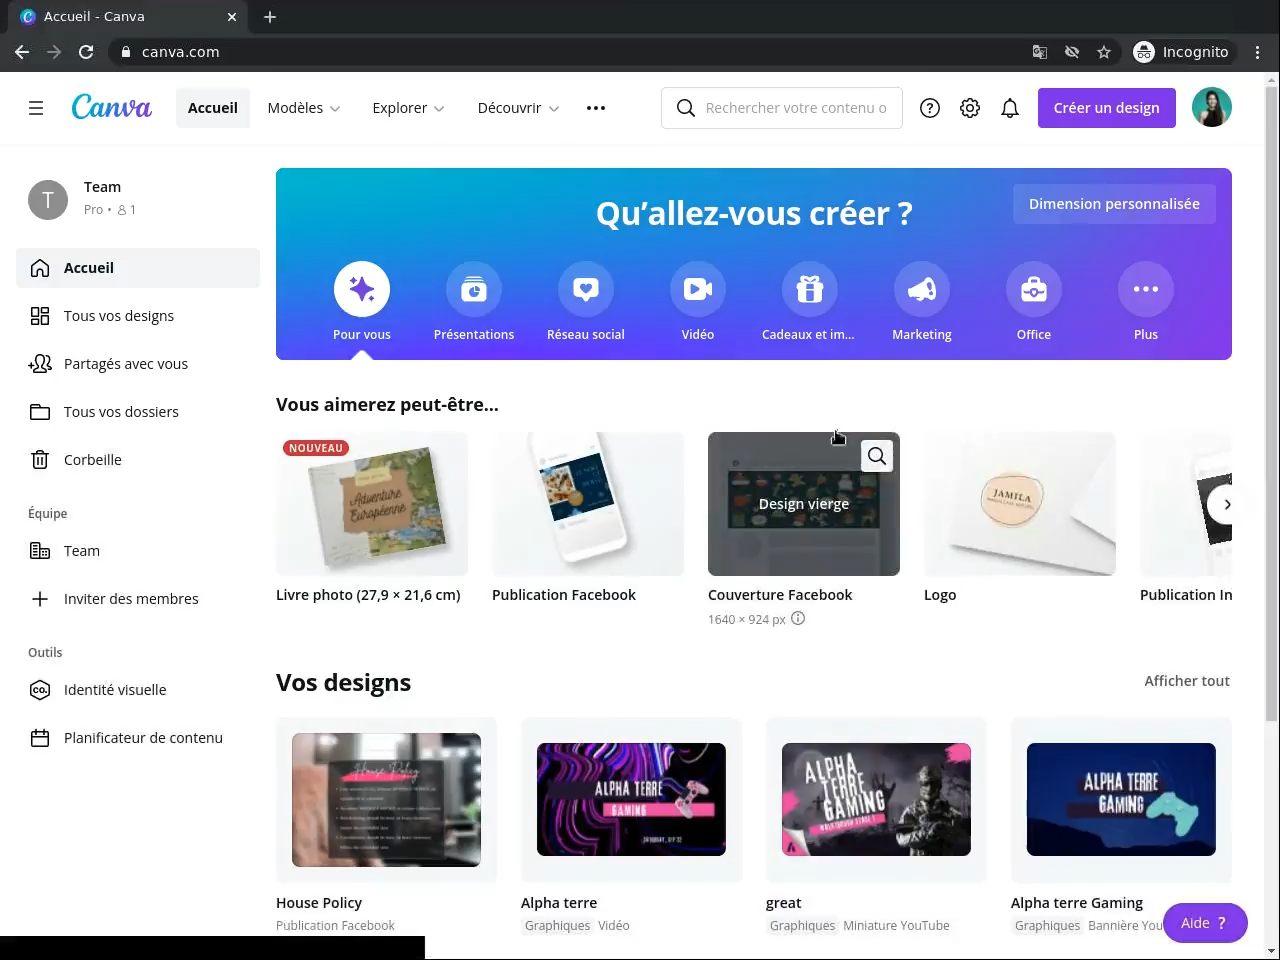Select the Office briefcase icon
The height and width of the screenshot is (960, 1280).
tap(1034, 289)
